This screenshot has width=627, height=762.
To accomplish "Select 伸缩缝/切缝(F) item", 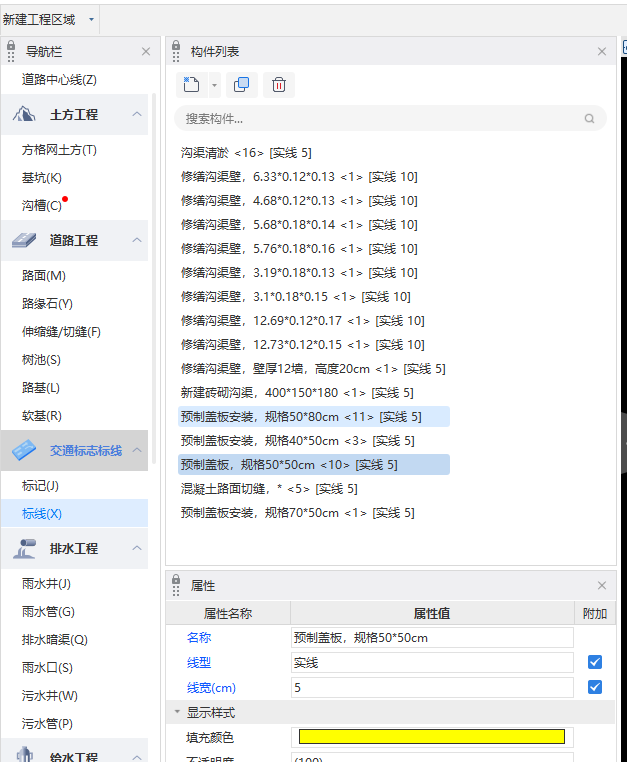I will (x=61, y=332).
